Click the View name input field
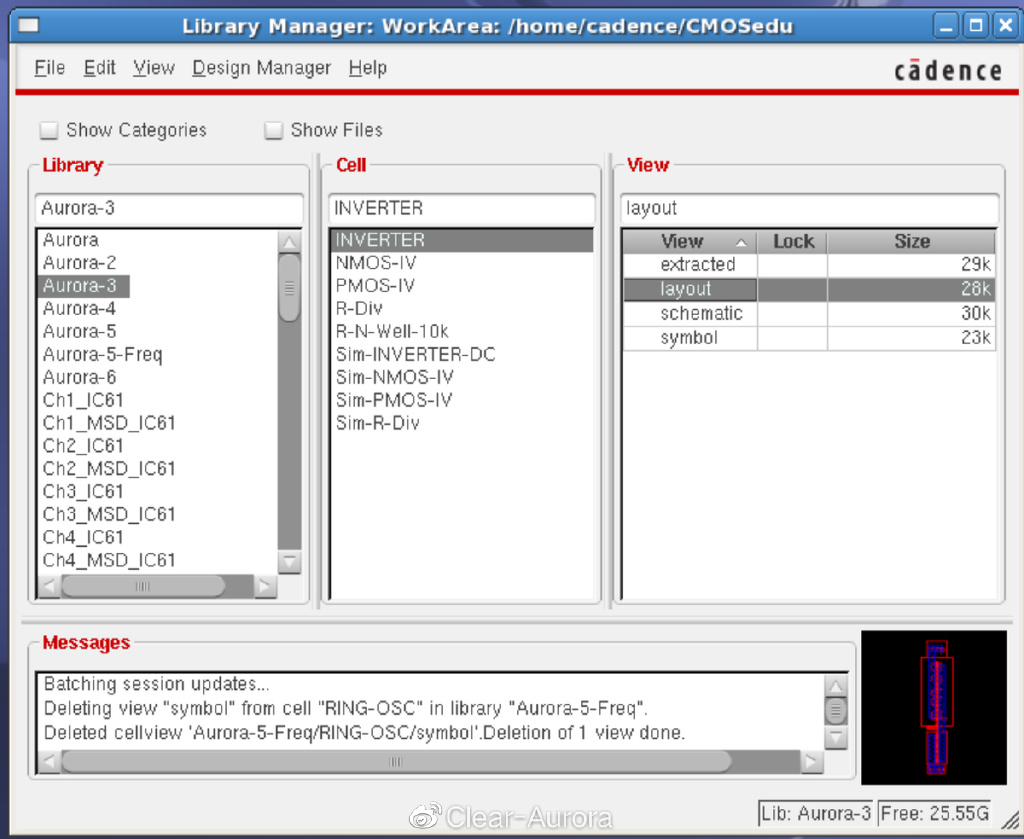Image resolution: width=1024 pixels, height=839 pixels. click(x=809, y=208)
